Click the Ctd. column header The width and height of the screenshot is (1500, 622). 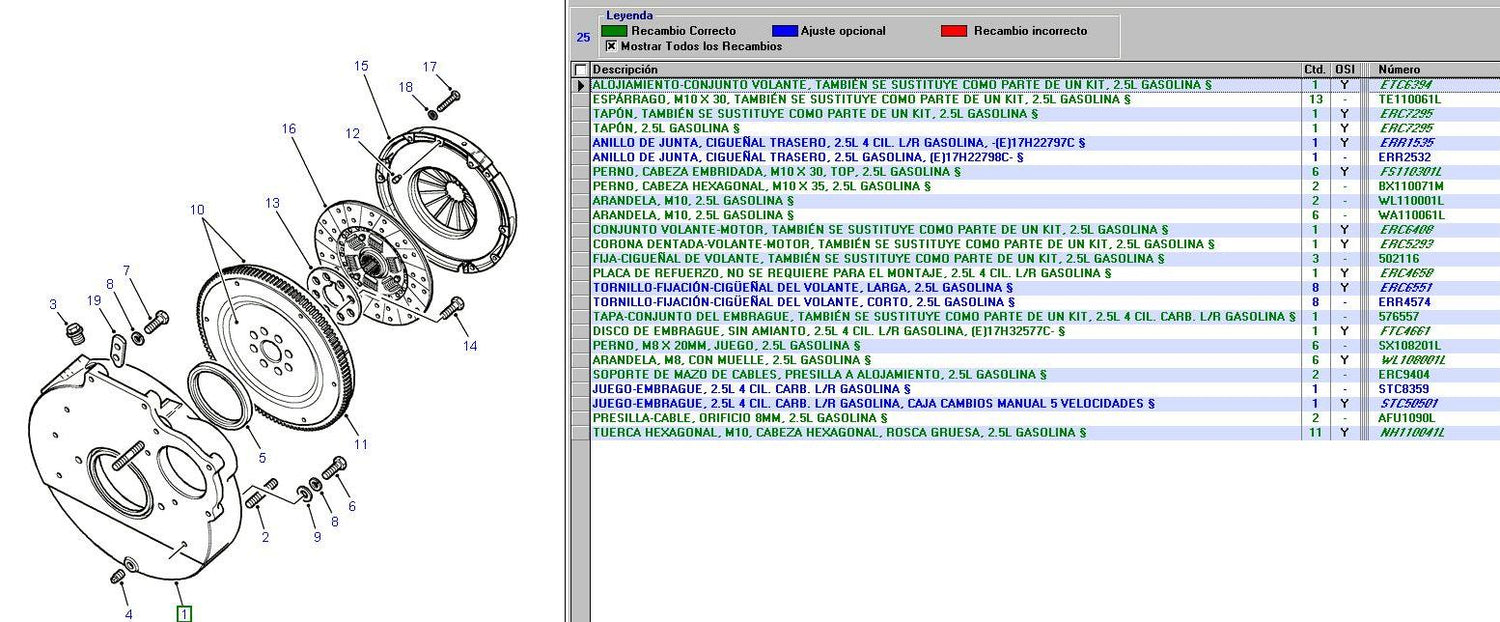tap(1314, 70)
